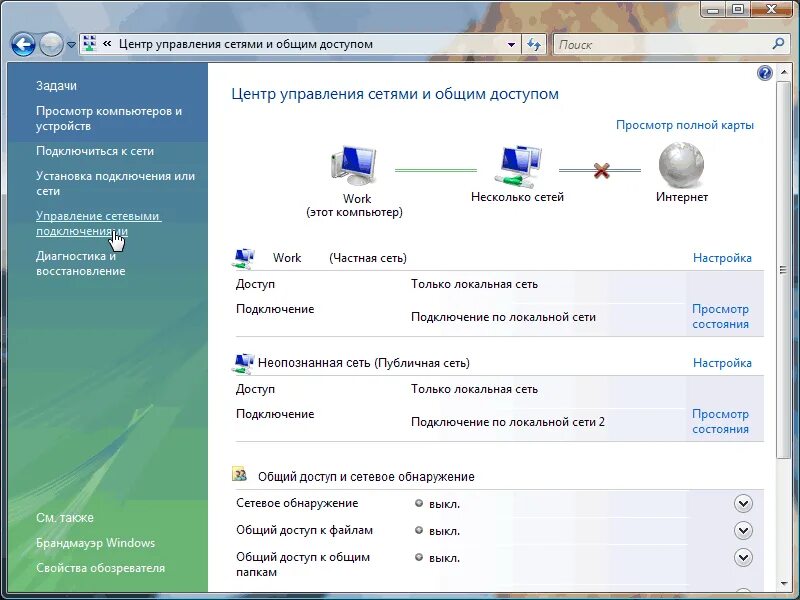
Task: Click the scrollbar up arrow
Action: tap(784, 71)
